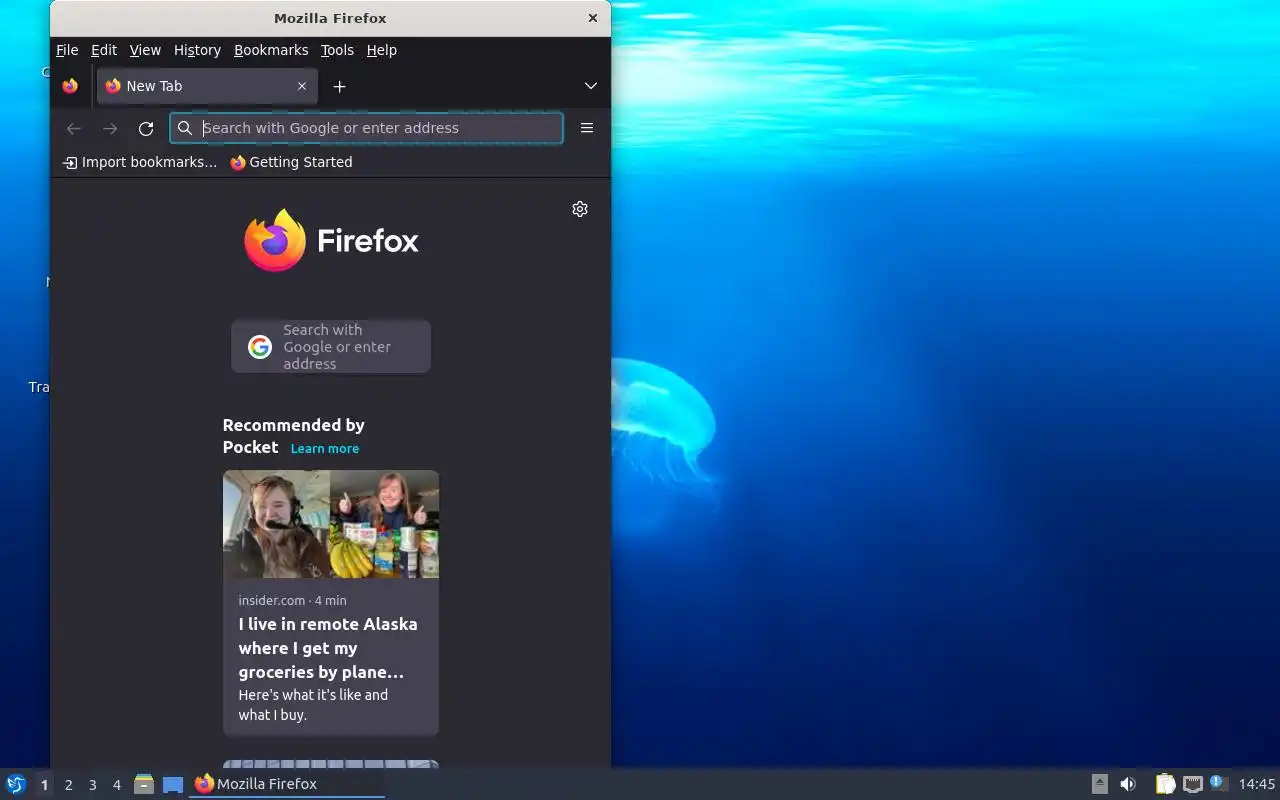The width and height of the screenshot is (1280, 800).
Task: Close the New Tab tab
Action: [302, 86]
